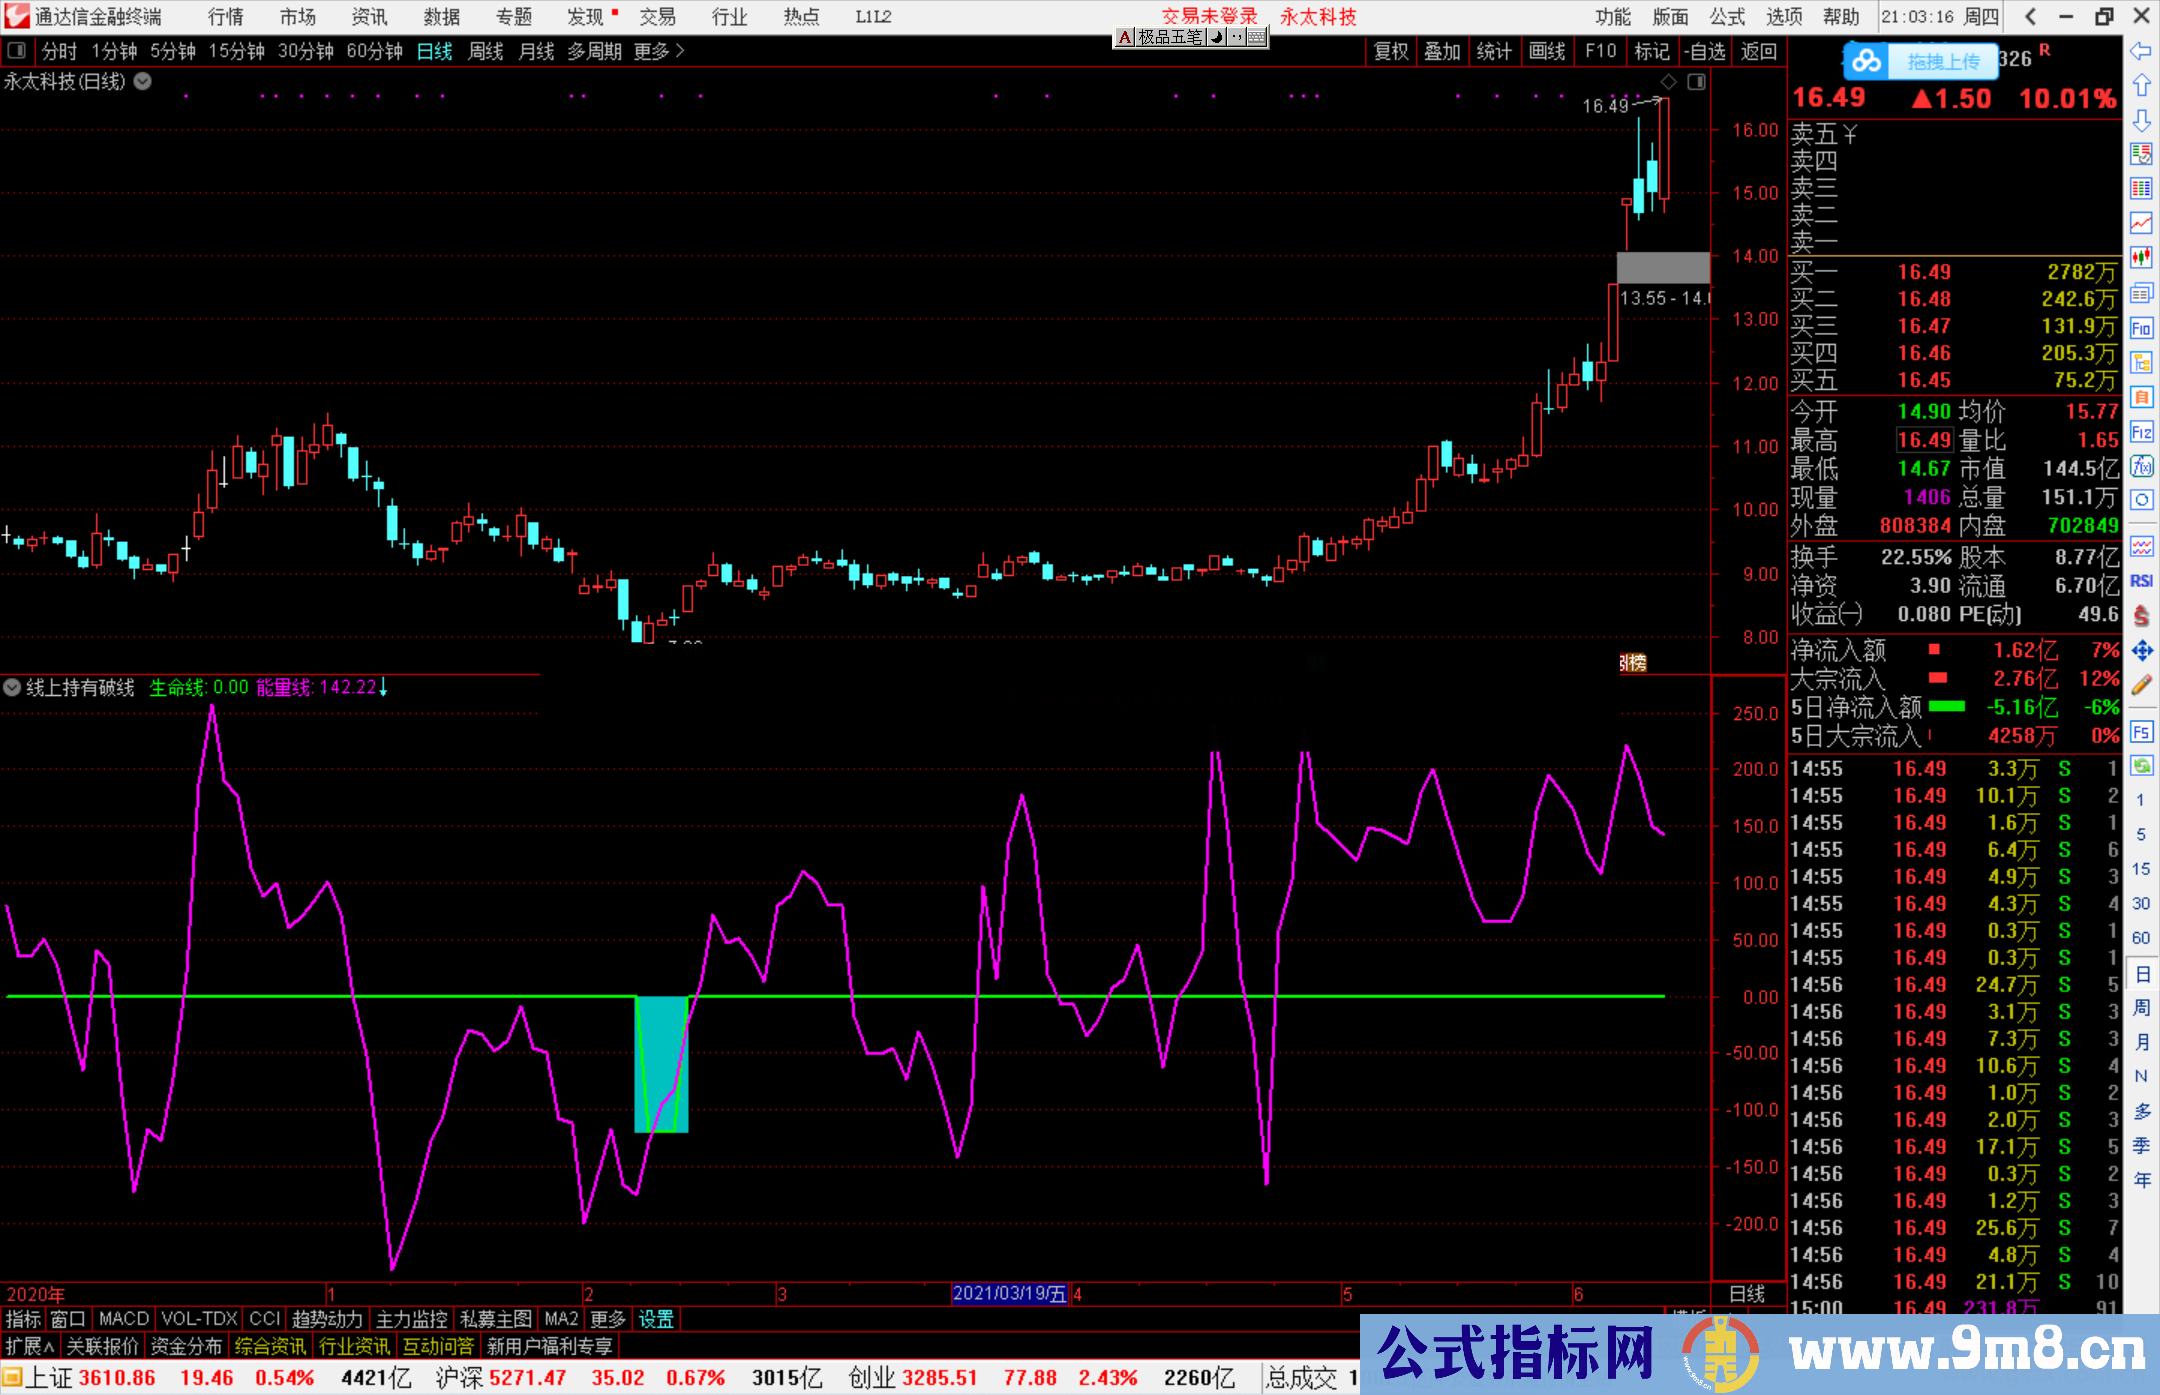Toggle 复权 price adjustment

[x=1390, y=51]
